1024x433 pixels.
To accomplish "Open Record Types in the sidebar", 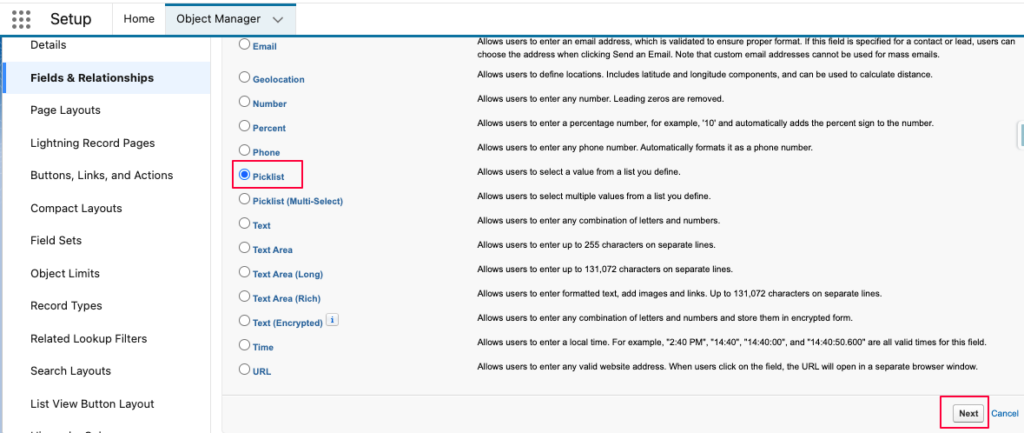I will point(66,306).
